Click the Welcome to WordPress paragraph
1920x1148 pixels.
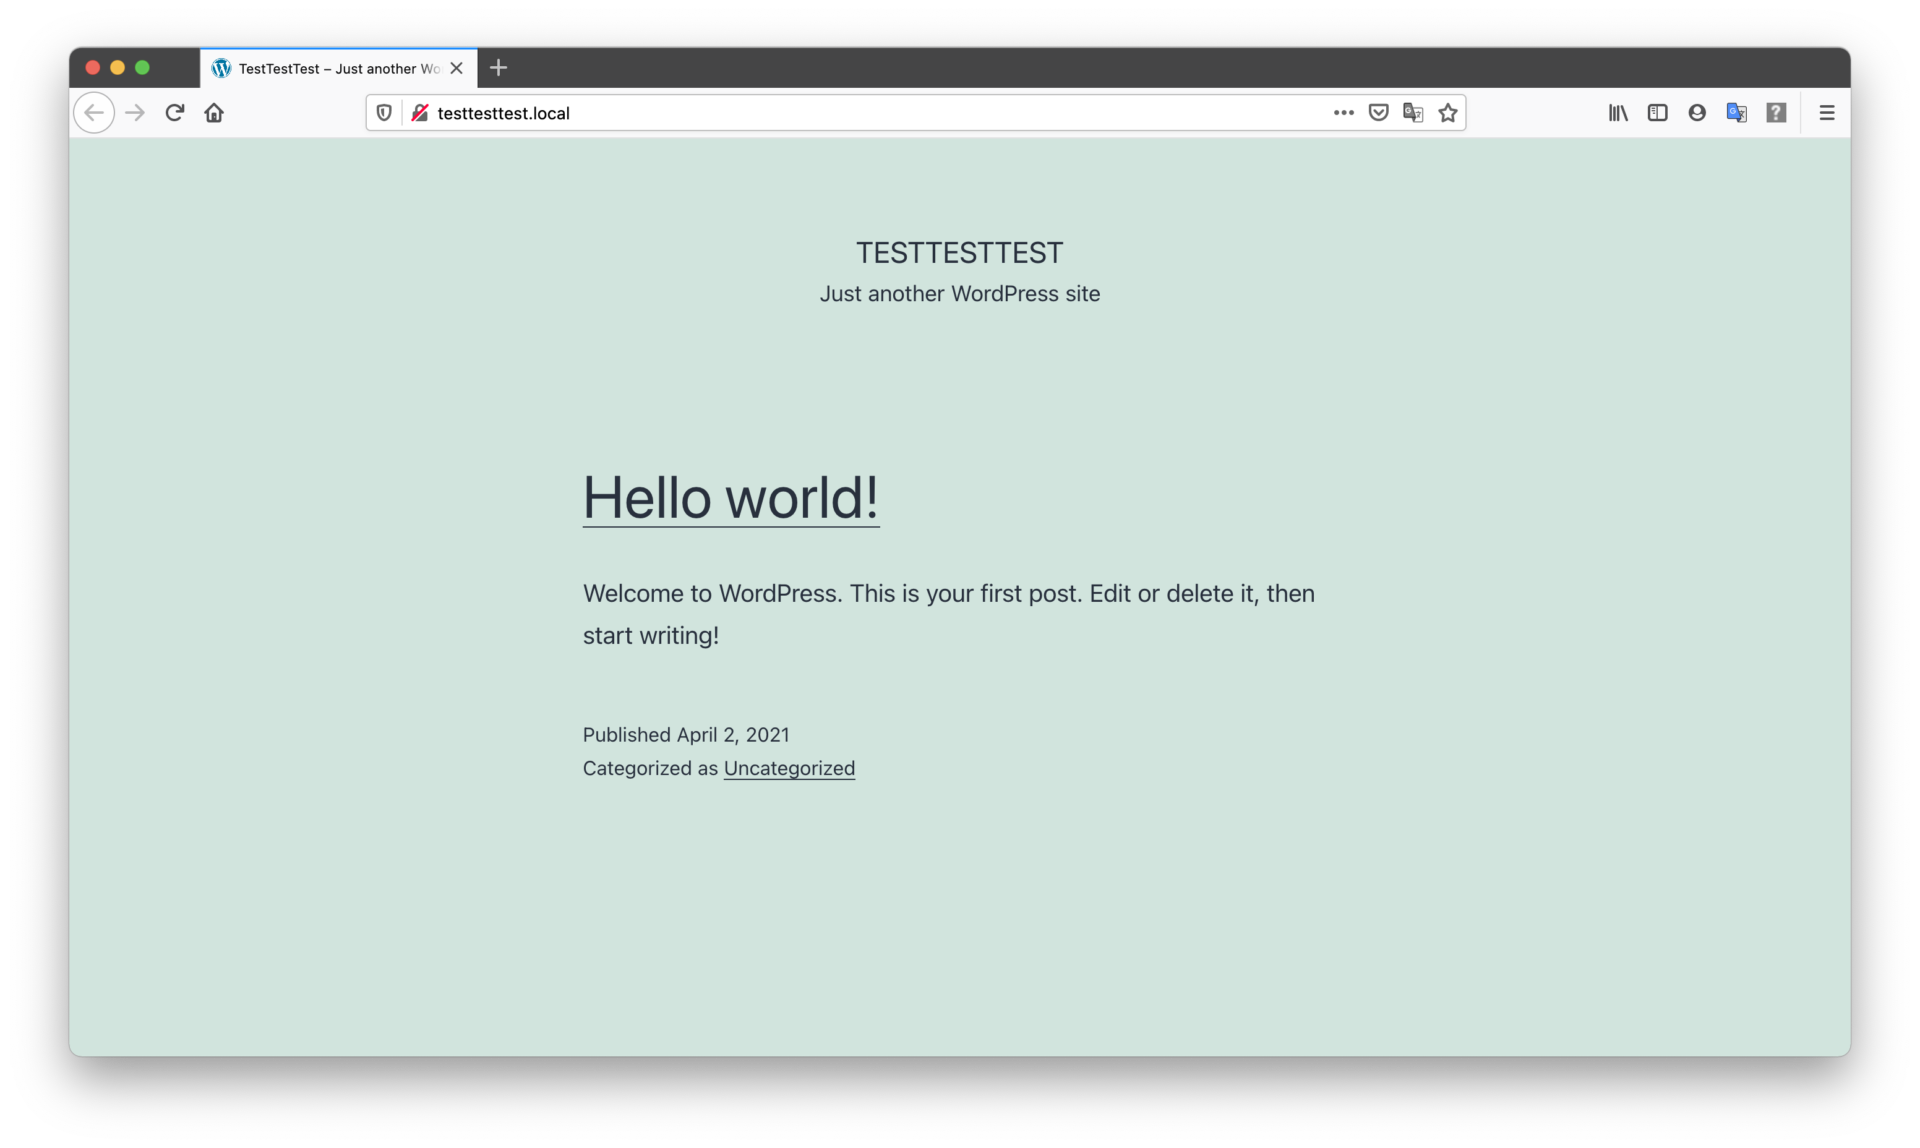[949, 614]
